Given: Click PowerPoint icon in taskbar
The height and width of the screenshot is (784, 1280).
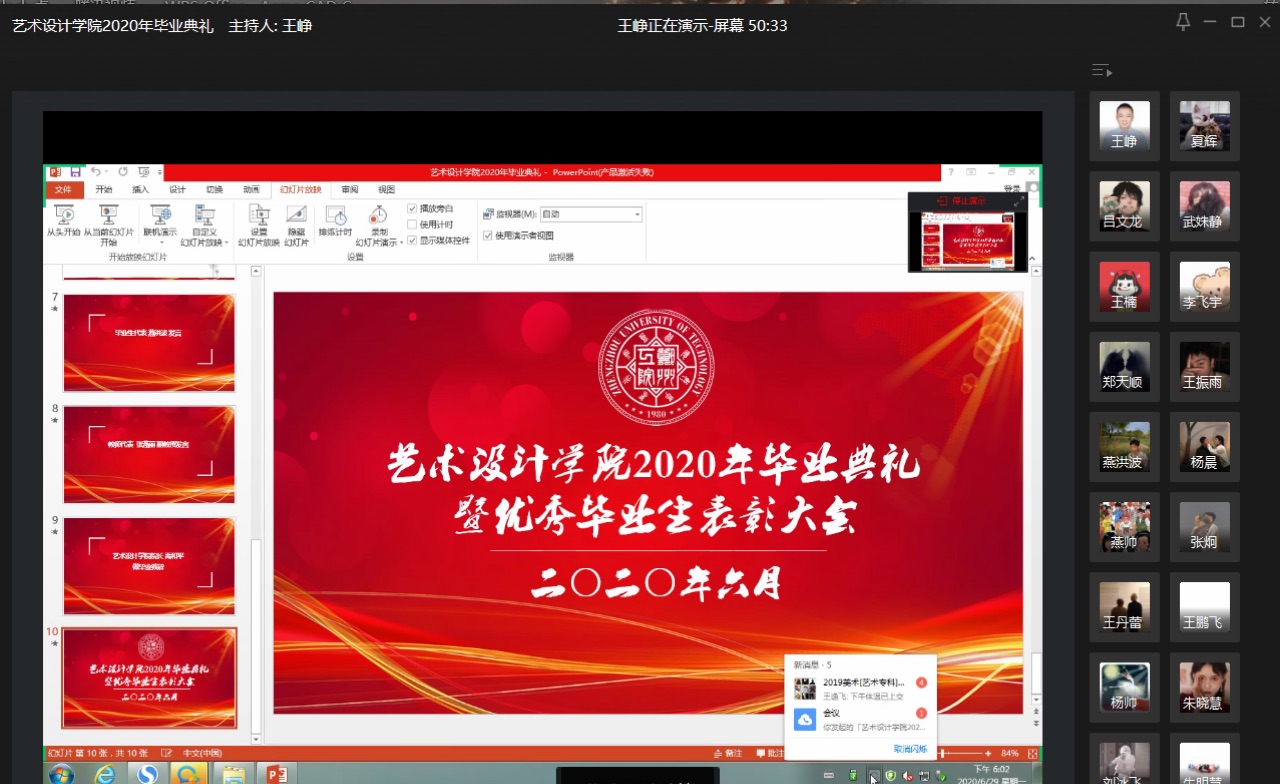Looking at the screenshot, I should coord(276,773).
